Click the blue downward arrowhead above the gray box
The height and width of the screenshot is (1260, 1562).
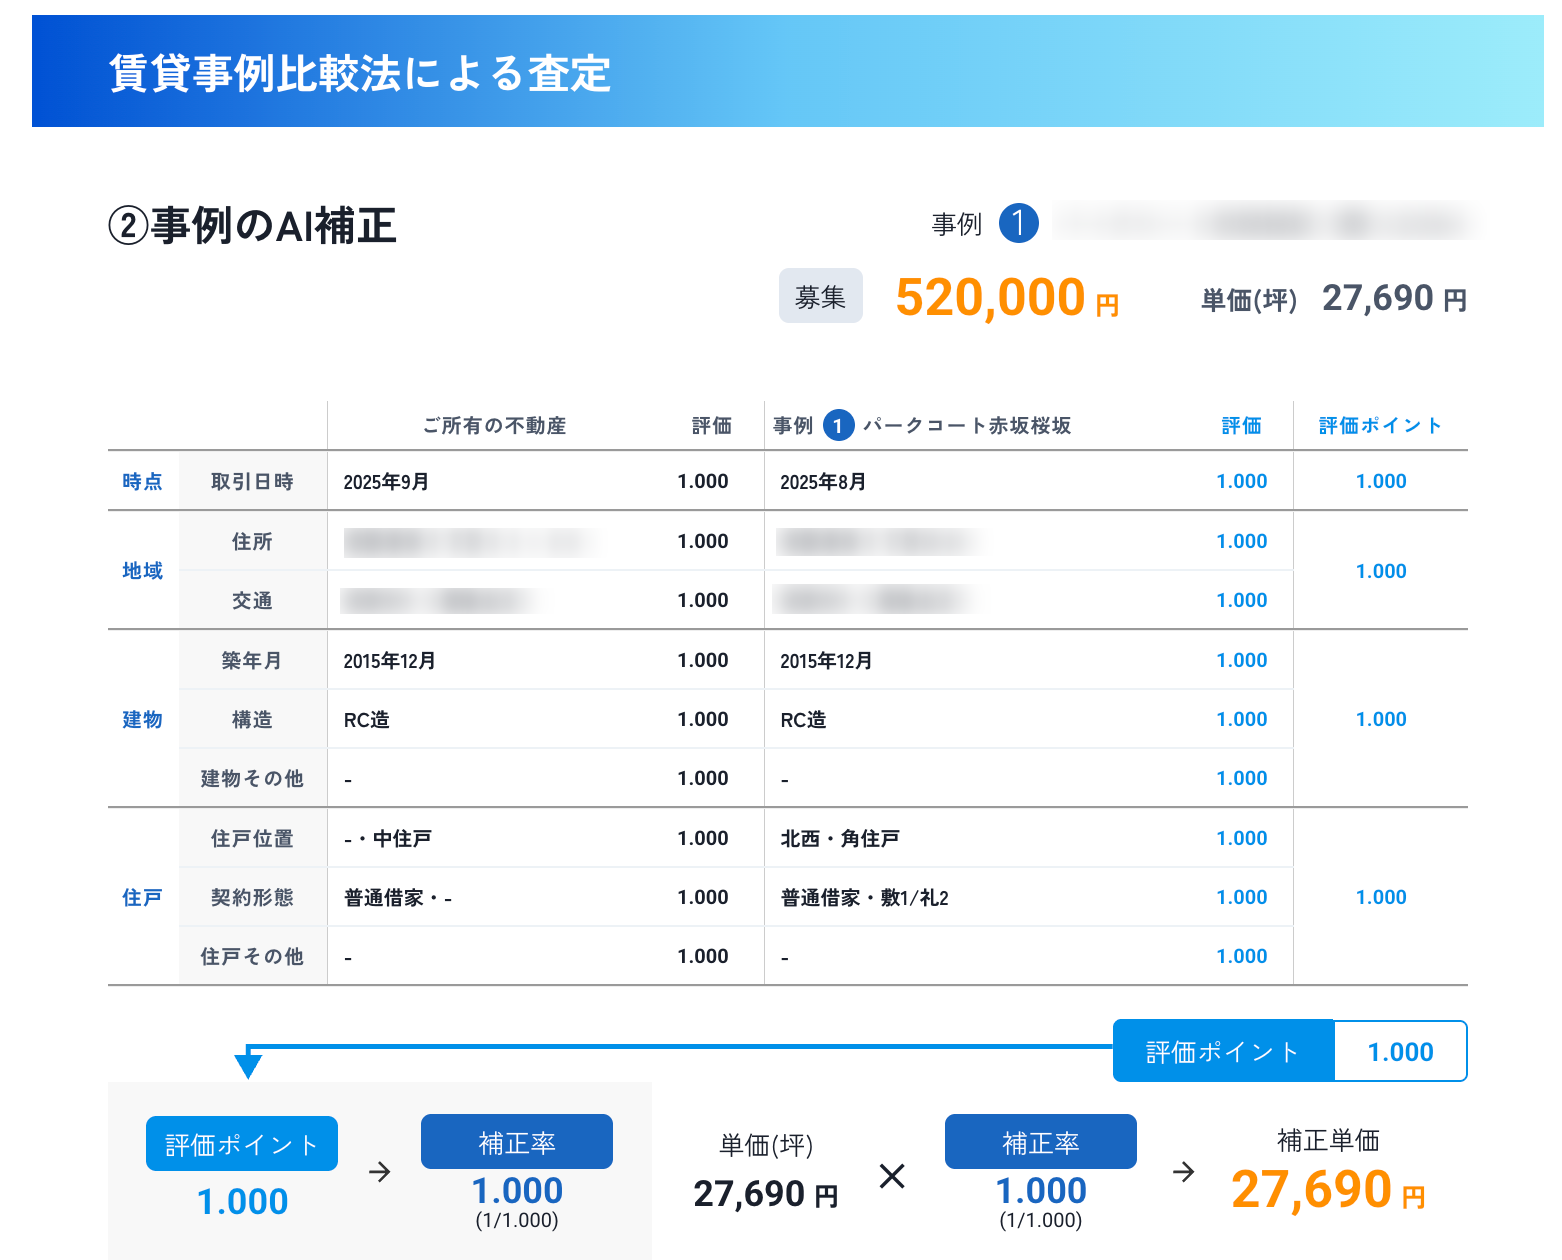[x=248, y=1065]
